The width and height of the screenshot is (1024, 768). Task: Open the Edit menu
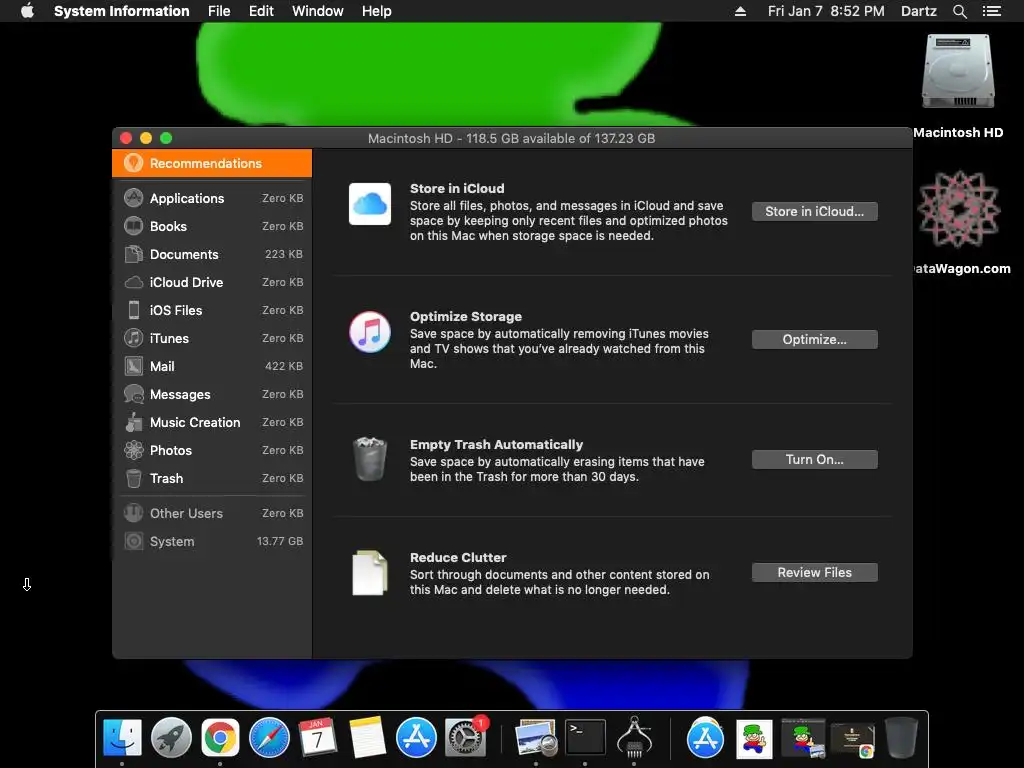tap(261, 11)
